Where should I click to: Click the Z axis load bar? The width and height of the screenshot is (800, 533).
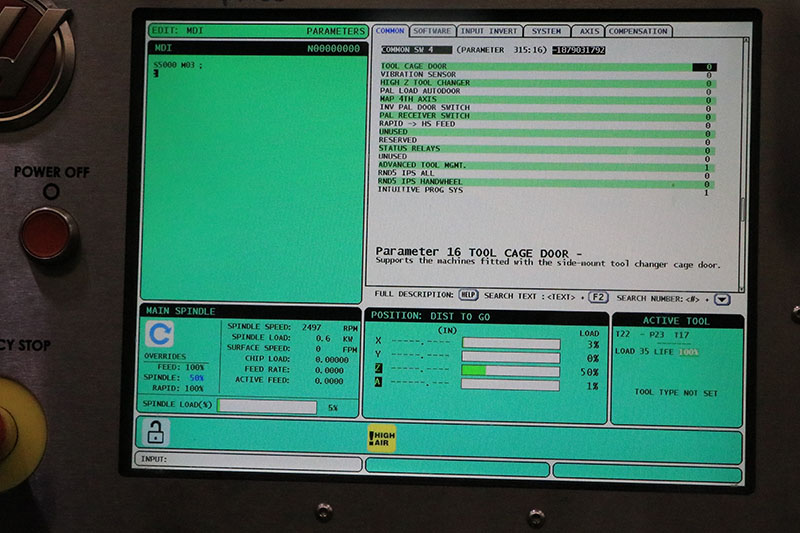click(511, 370)
